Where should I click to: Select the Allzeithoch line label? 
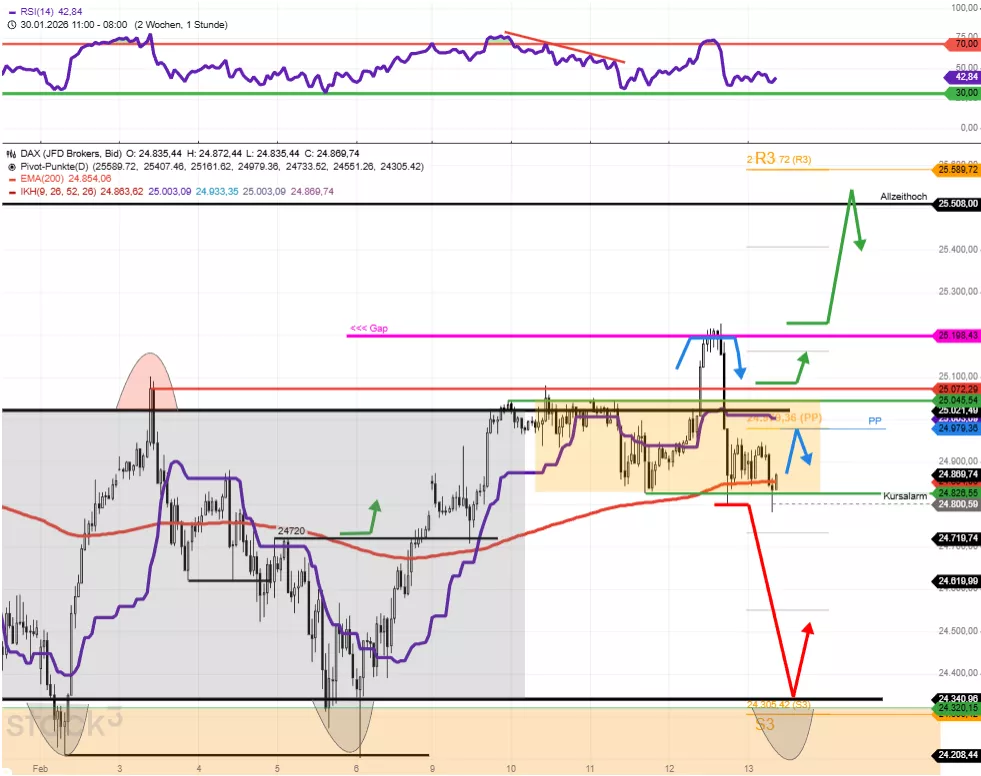click(902, 196)
